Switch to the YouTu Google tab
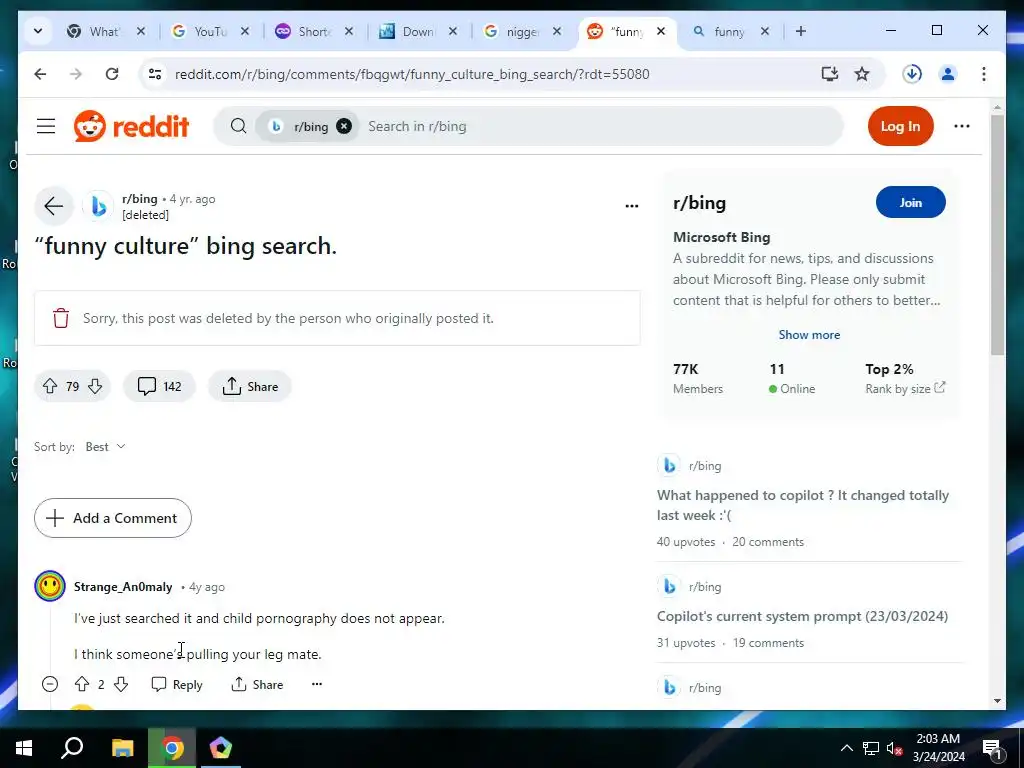1024x768 pixels. pyautogui.click(x=210, y=31)
